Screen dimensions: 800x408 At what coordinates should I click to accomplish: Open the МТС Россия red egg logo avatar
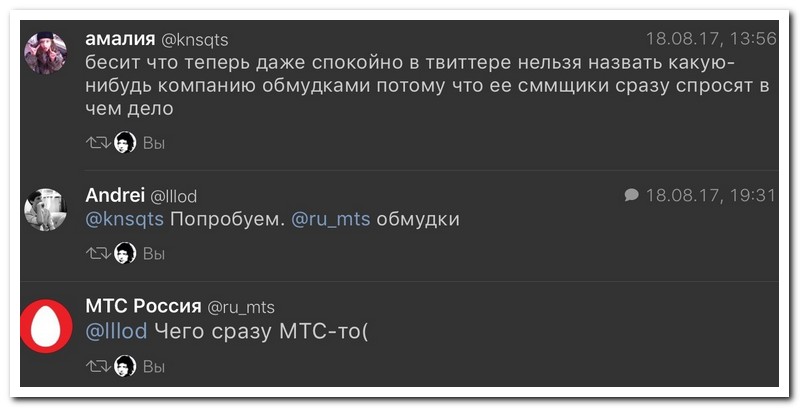click(x=45, y=324)
